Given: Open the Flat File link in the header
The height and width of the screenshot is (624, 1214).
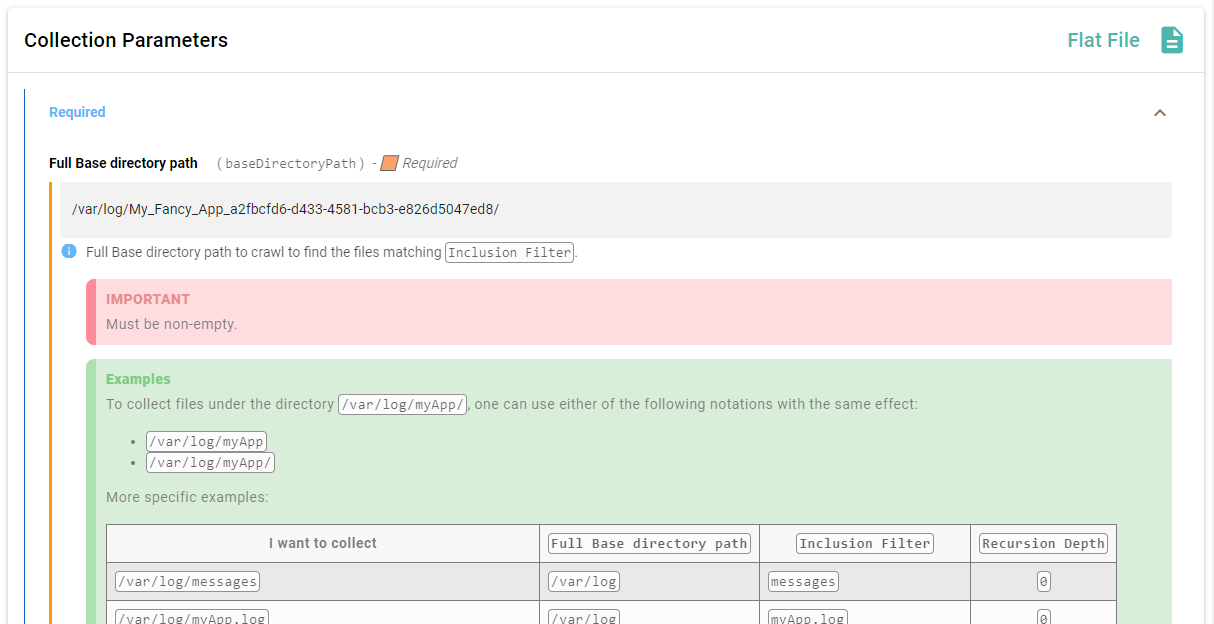Looking at the screenshot, I should (x=1103, y=39).
